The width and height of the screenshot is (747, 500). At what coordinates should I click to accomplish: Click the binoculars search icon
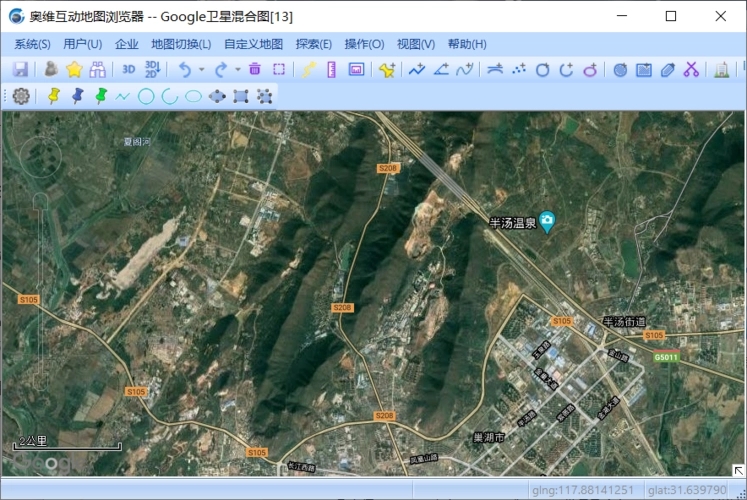98,70
